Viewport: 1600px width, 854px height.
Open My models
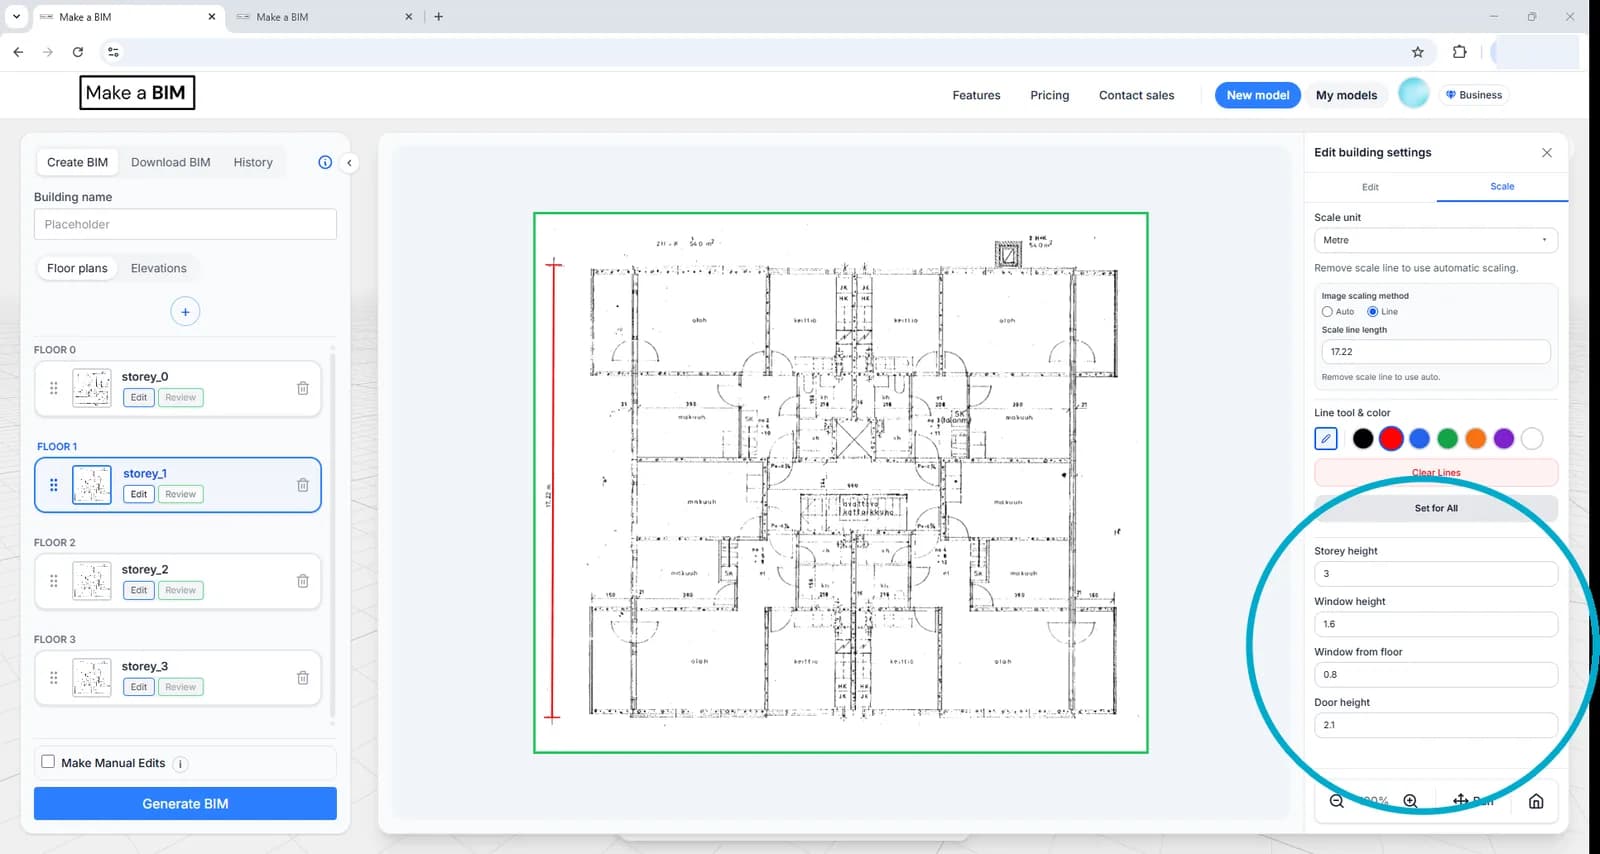(1346, 95)
